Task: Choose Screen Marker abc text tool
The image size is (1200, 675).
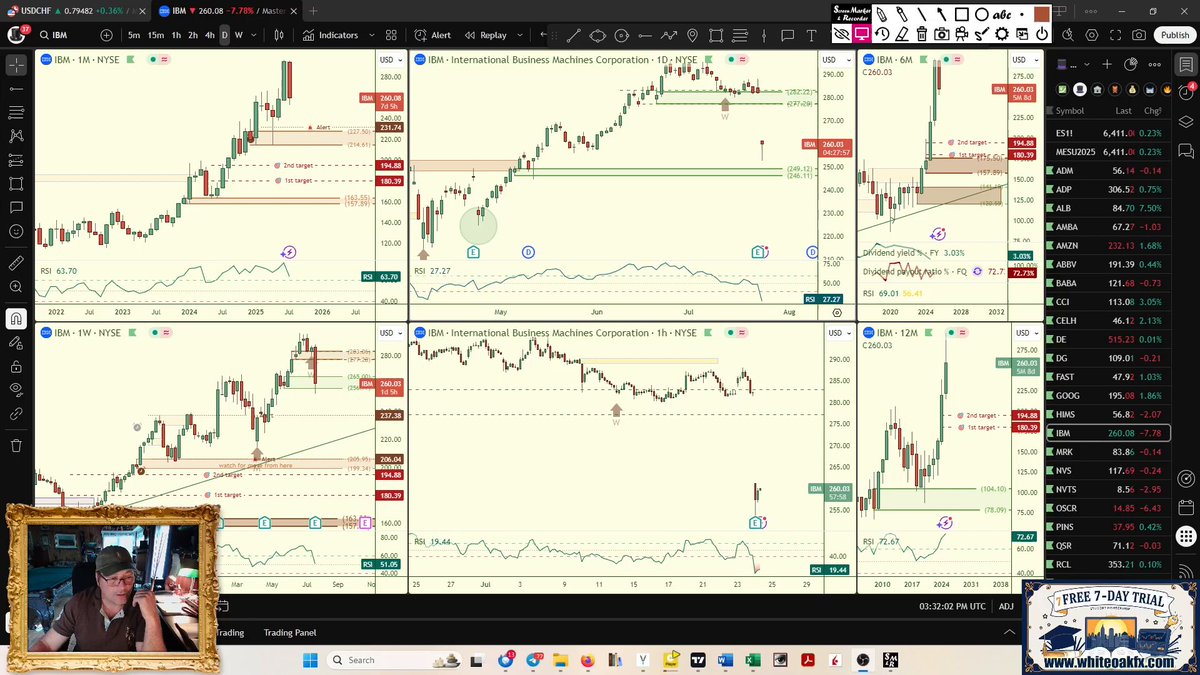Action: tap(1002, 15)
